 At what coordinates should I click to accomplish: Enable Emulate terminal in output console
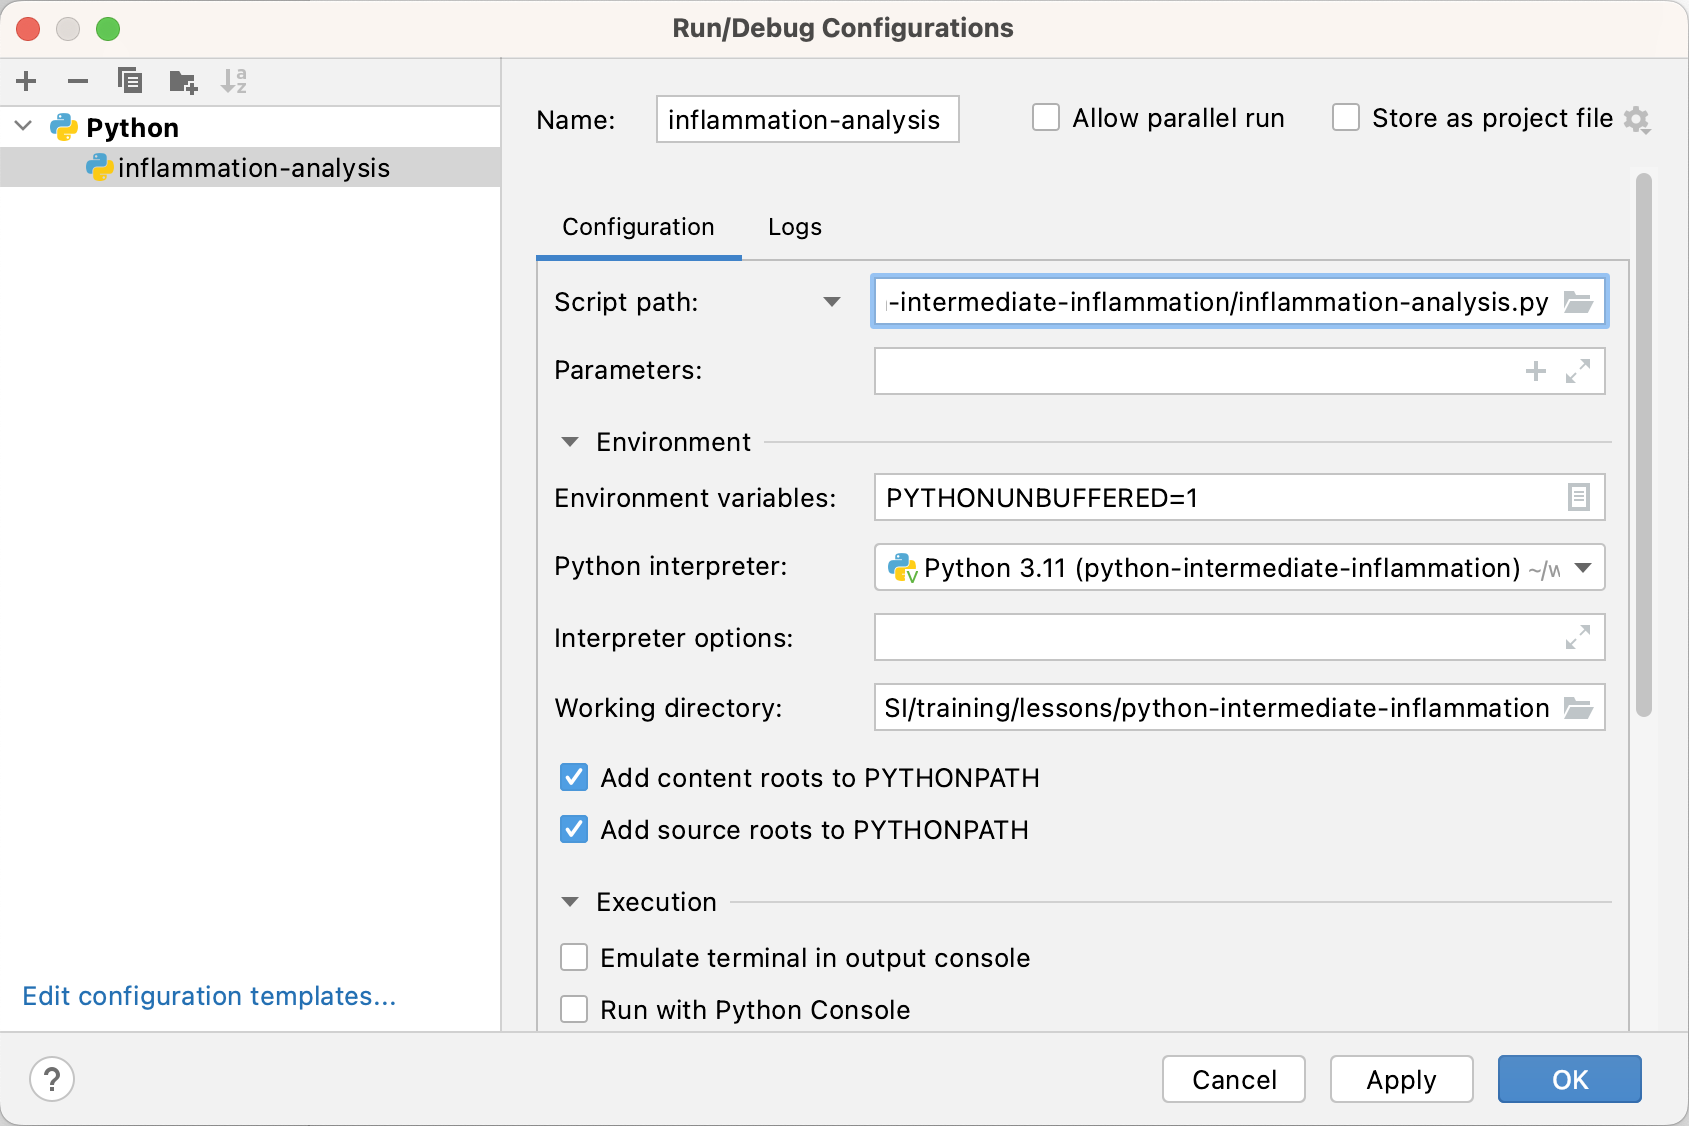574,957
